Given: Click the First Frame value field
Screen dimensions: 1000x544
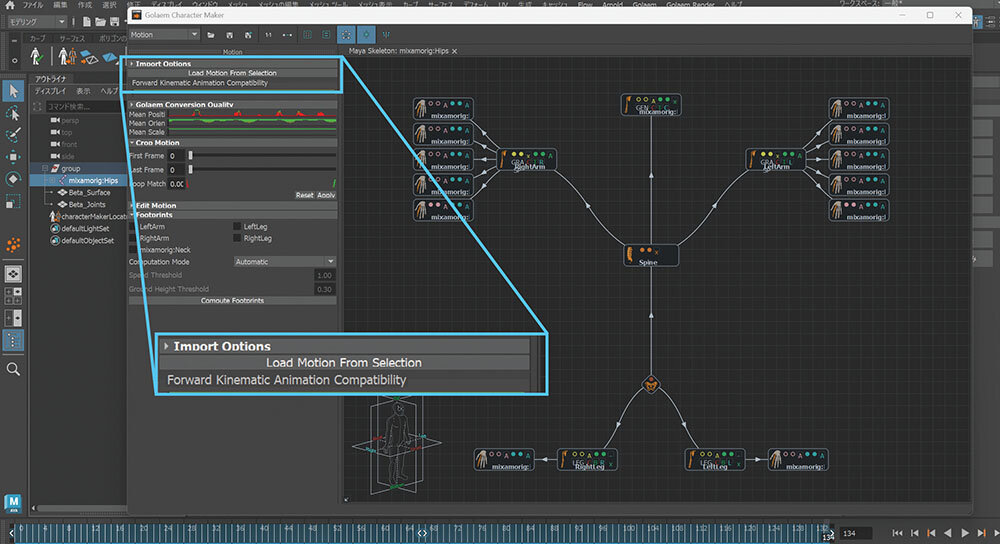Looking at the screenshot, I should 177,156.
